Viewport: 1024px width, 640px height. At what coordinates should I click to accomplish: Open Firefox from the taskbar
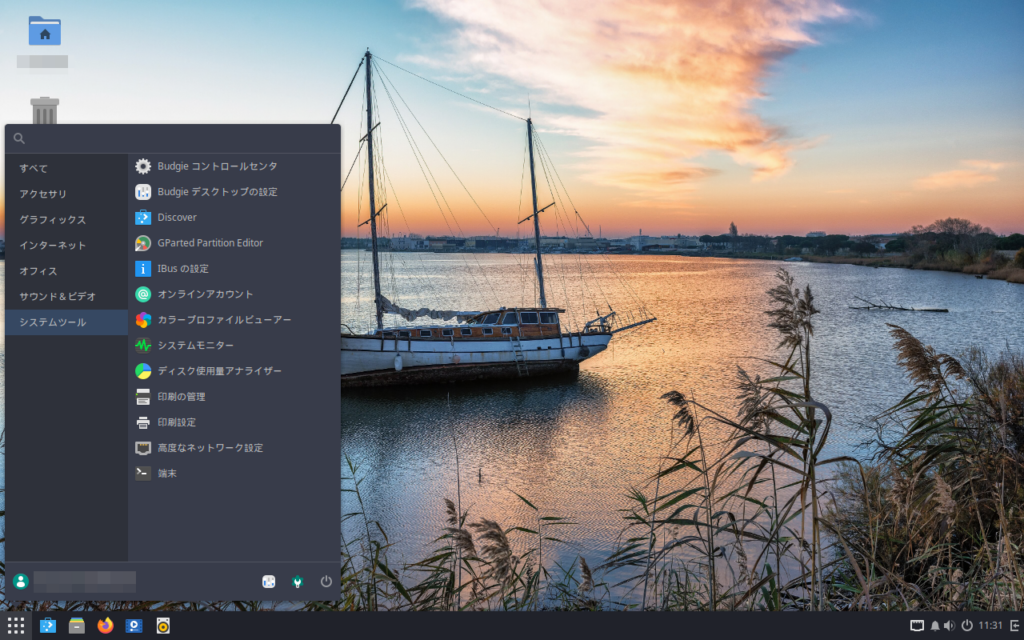point(105,626)
